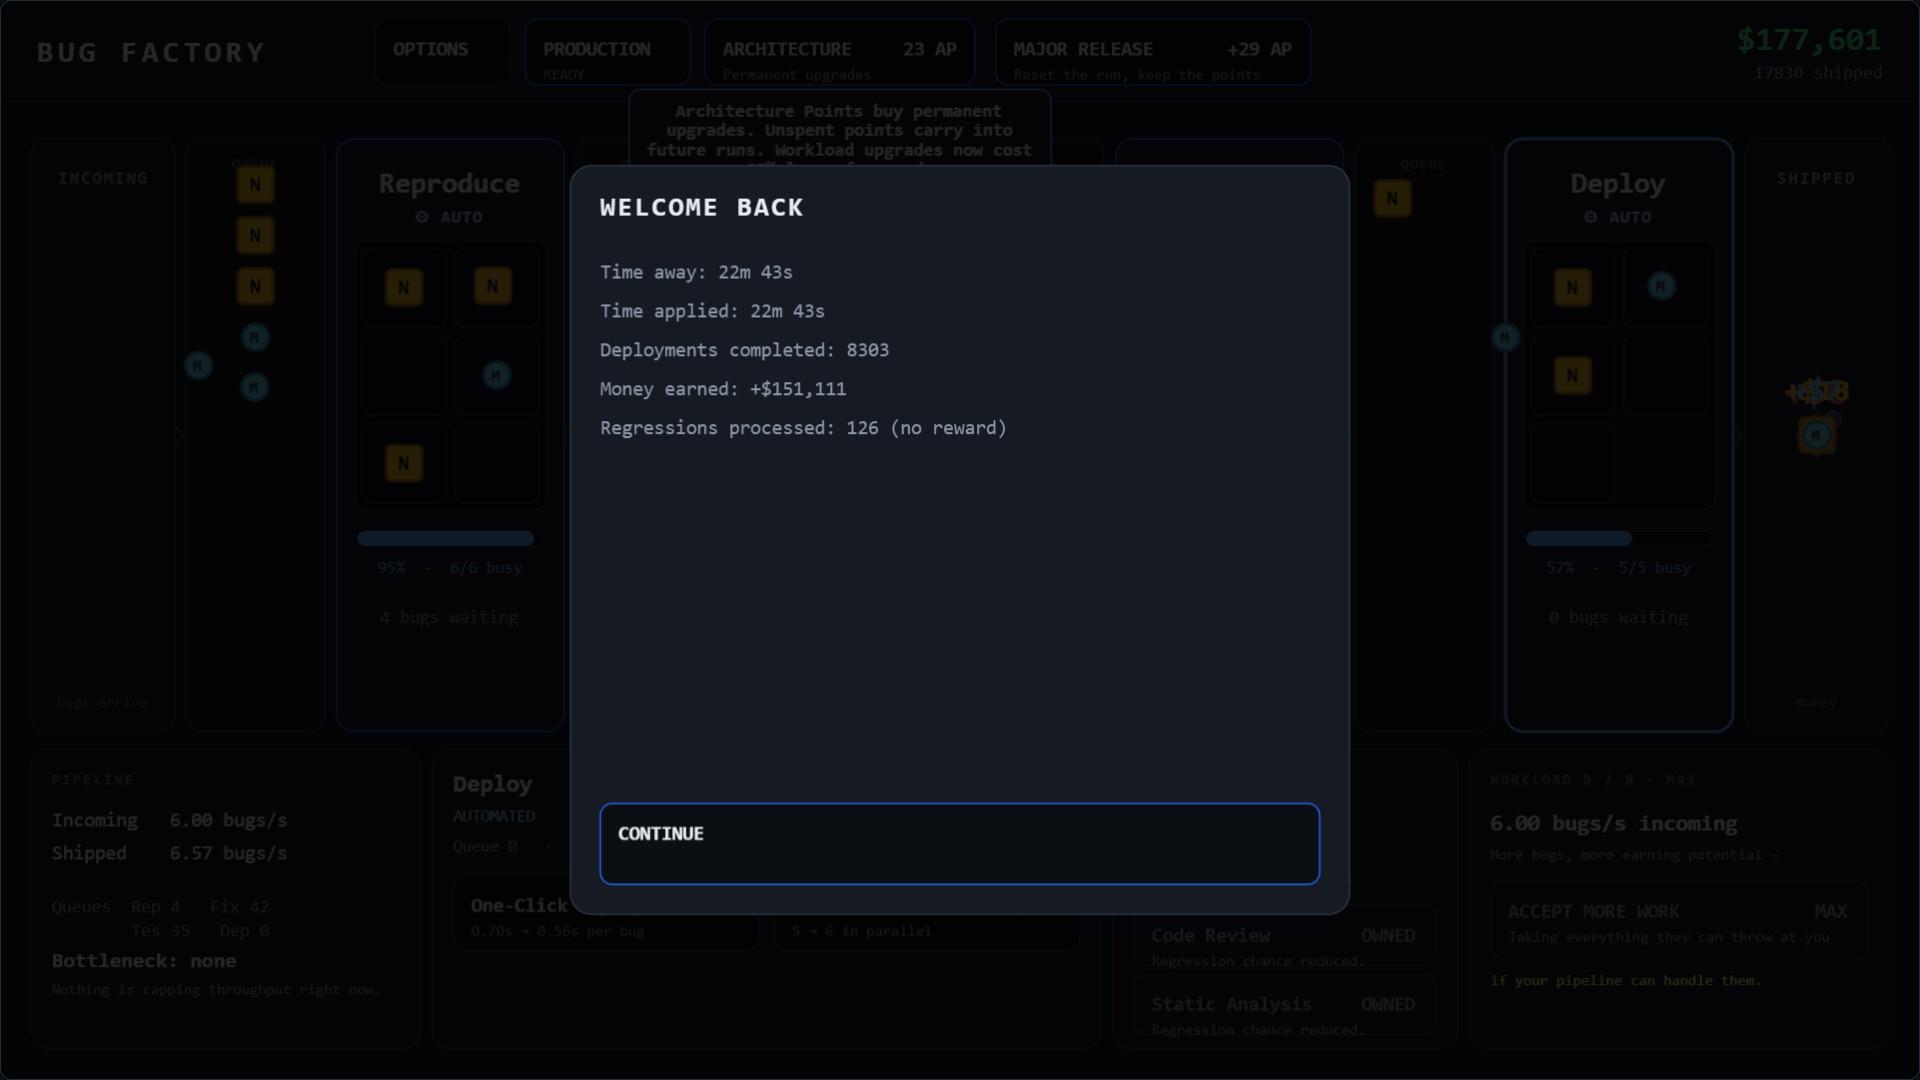The image size is (1920, 1080).
Task: Open the ARCHITECTURE upgrades tab
Action: pyautogui.click(x=839, y=51)
